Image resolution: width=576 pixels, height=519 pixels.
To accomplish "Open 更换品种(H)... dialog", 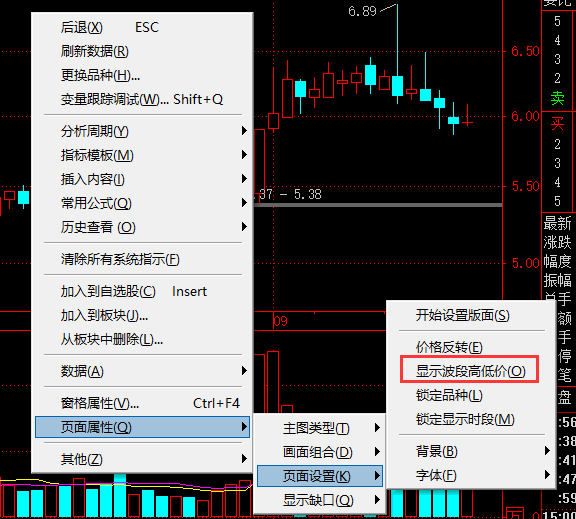I will click(x=143, y=75).
